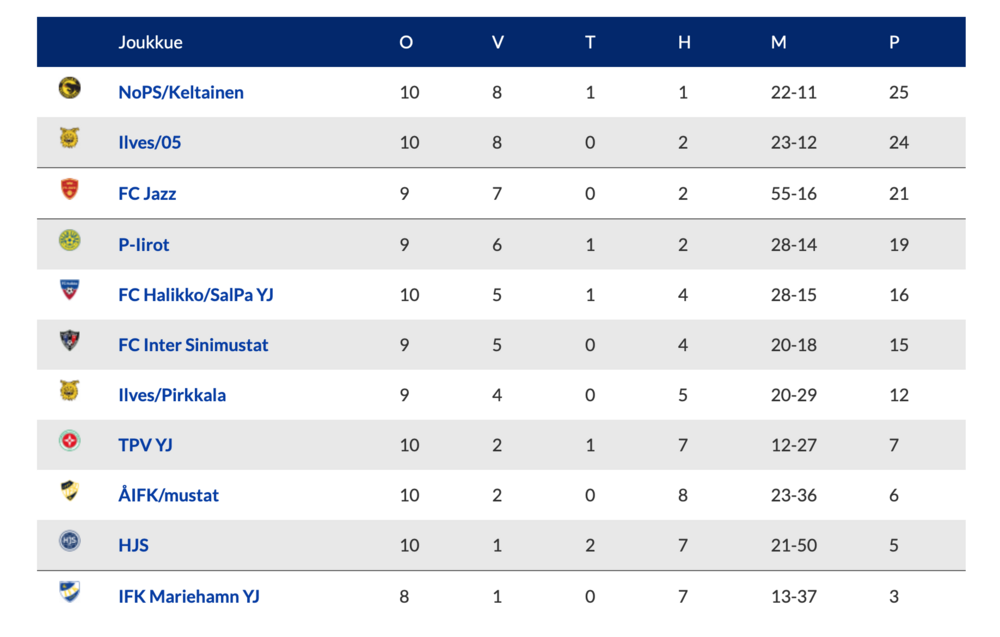The image size is (1000, 637).
Task: Open the FC Jazz team page
Action: [x=147, y=193]
